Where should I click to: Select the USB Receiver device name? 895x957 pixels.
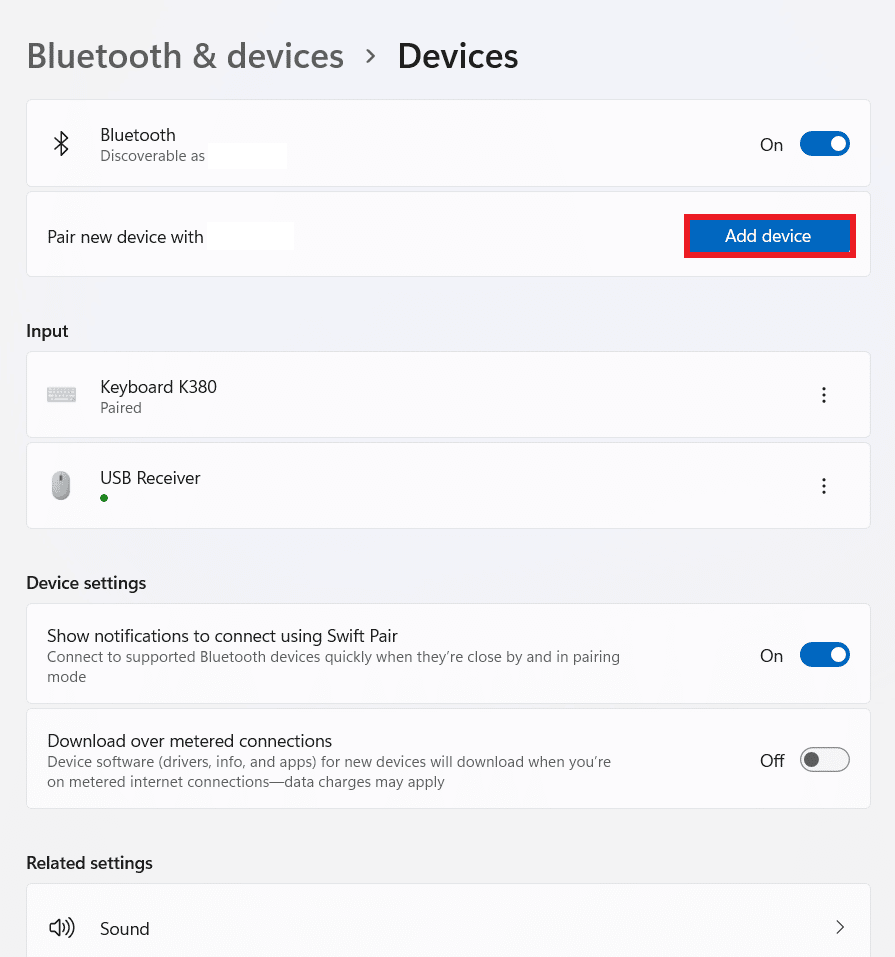(150, 478)
